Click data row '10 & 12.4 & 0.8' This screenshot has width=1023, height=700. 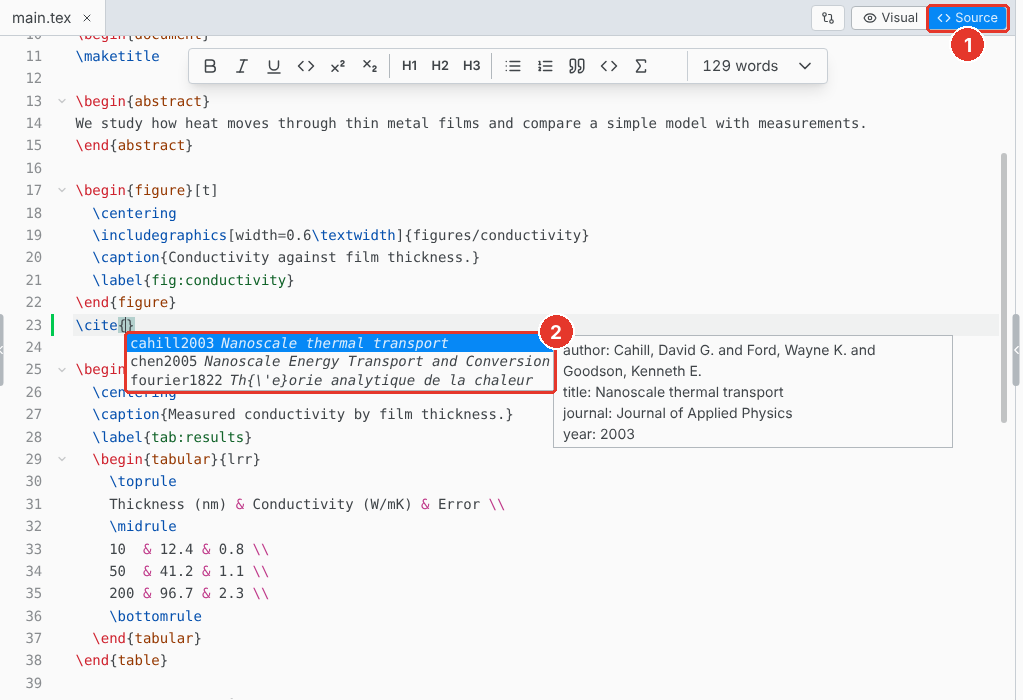189,549
